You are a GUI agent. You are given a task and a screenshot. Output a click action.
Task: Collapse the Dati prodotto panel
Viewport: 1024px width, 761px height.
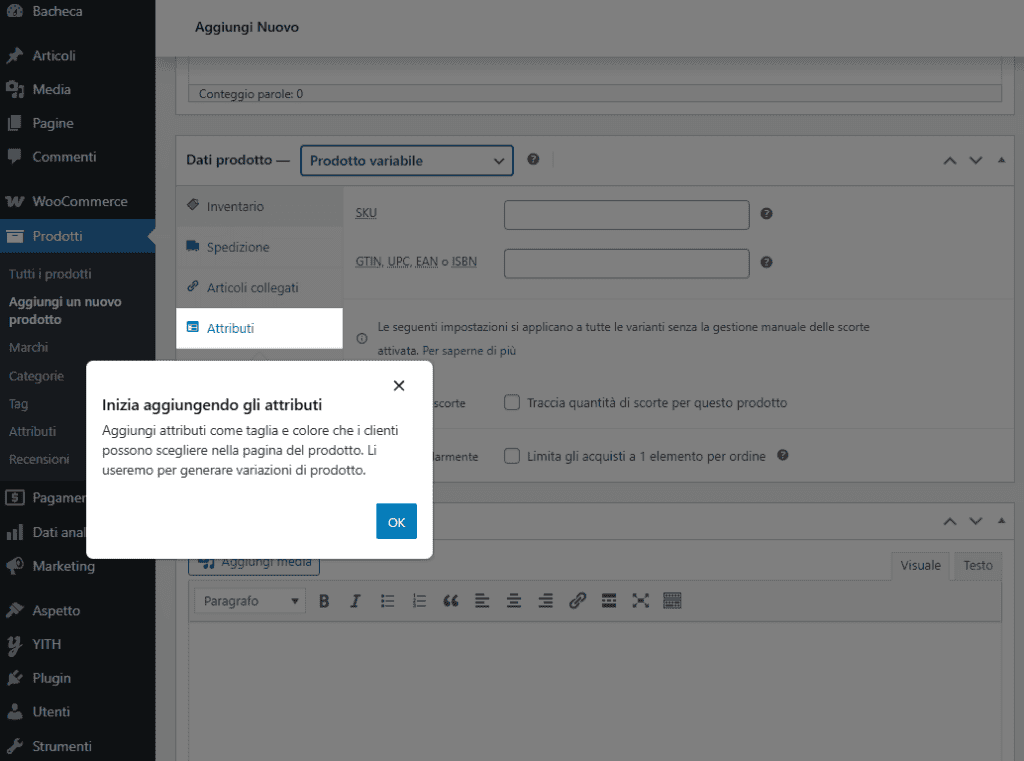pos(1001,159)
